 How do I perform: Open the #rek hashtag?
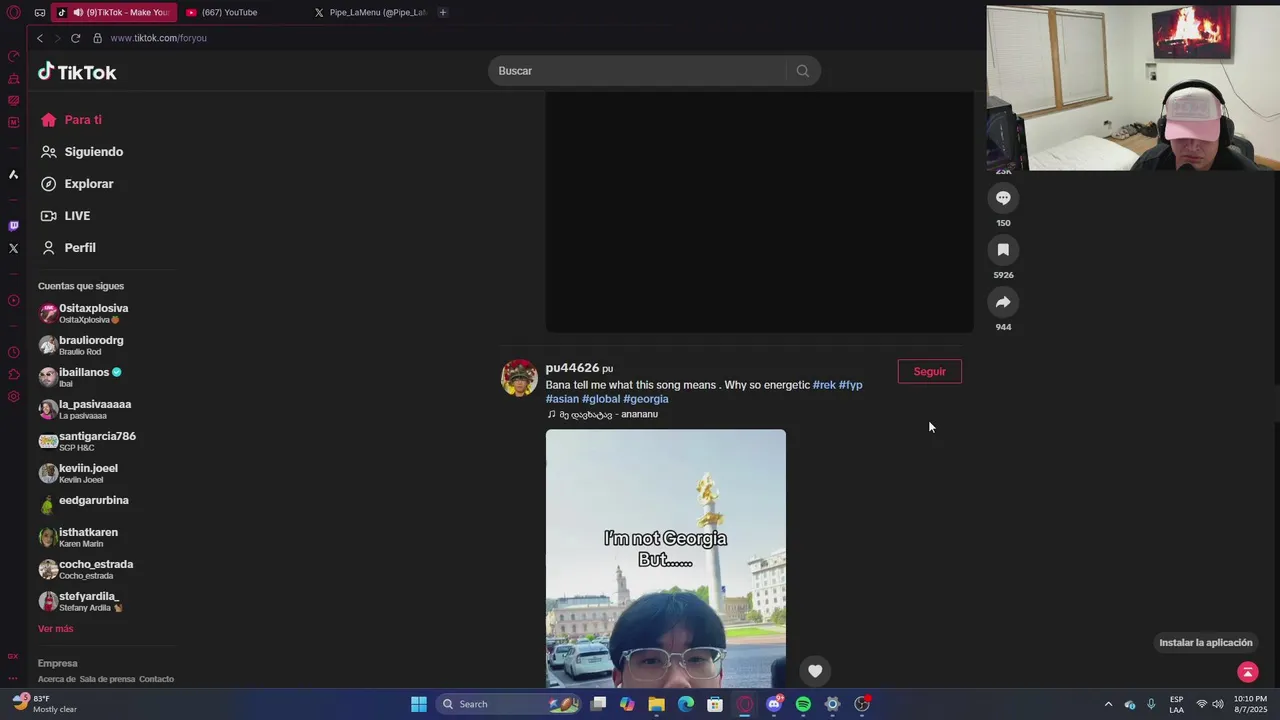click(824, 385)
